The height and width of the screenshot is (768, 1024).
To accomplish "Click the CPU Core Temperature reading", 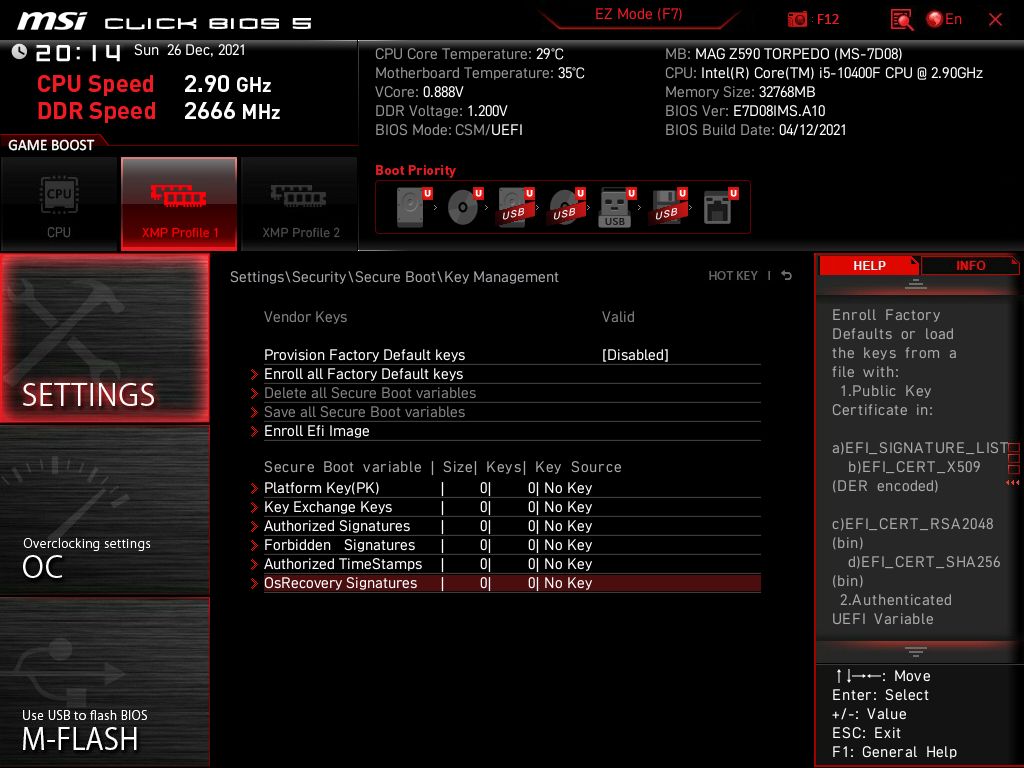I will 469,54.
